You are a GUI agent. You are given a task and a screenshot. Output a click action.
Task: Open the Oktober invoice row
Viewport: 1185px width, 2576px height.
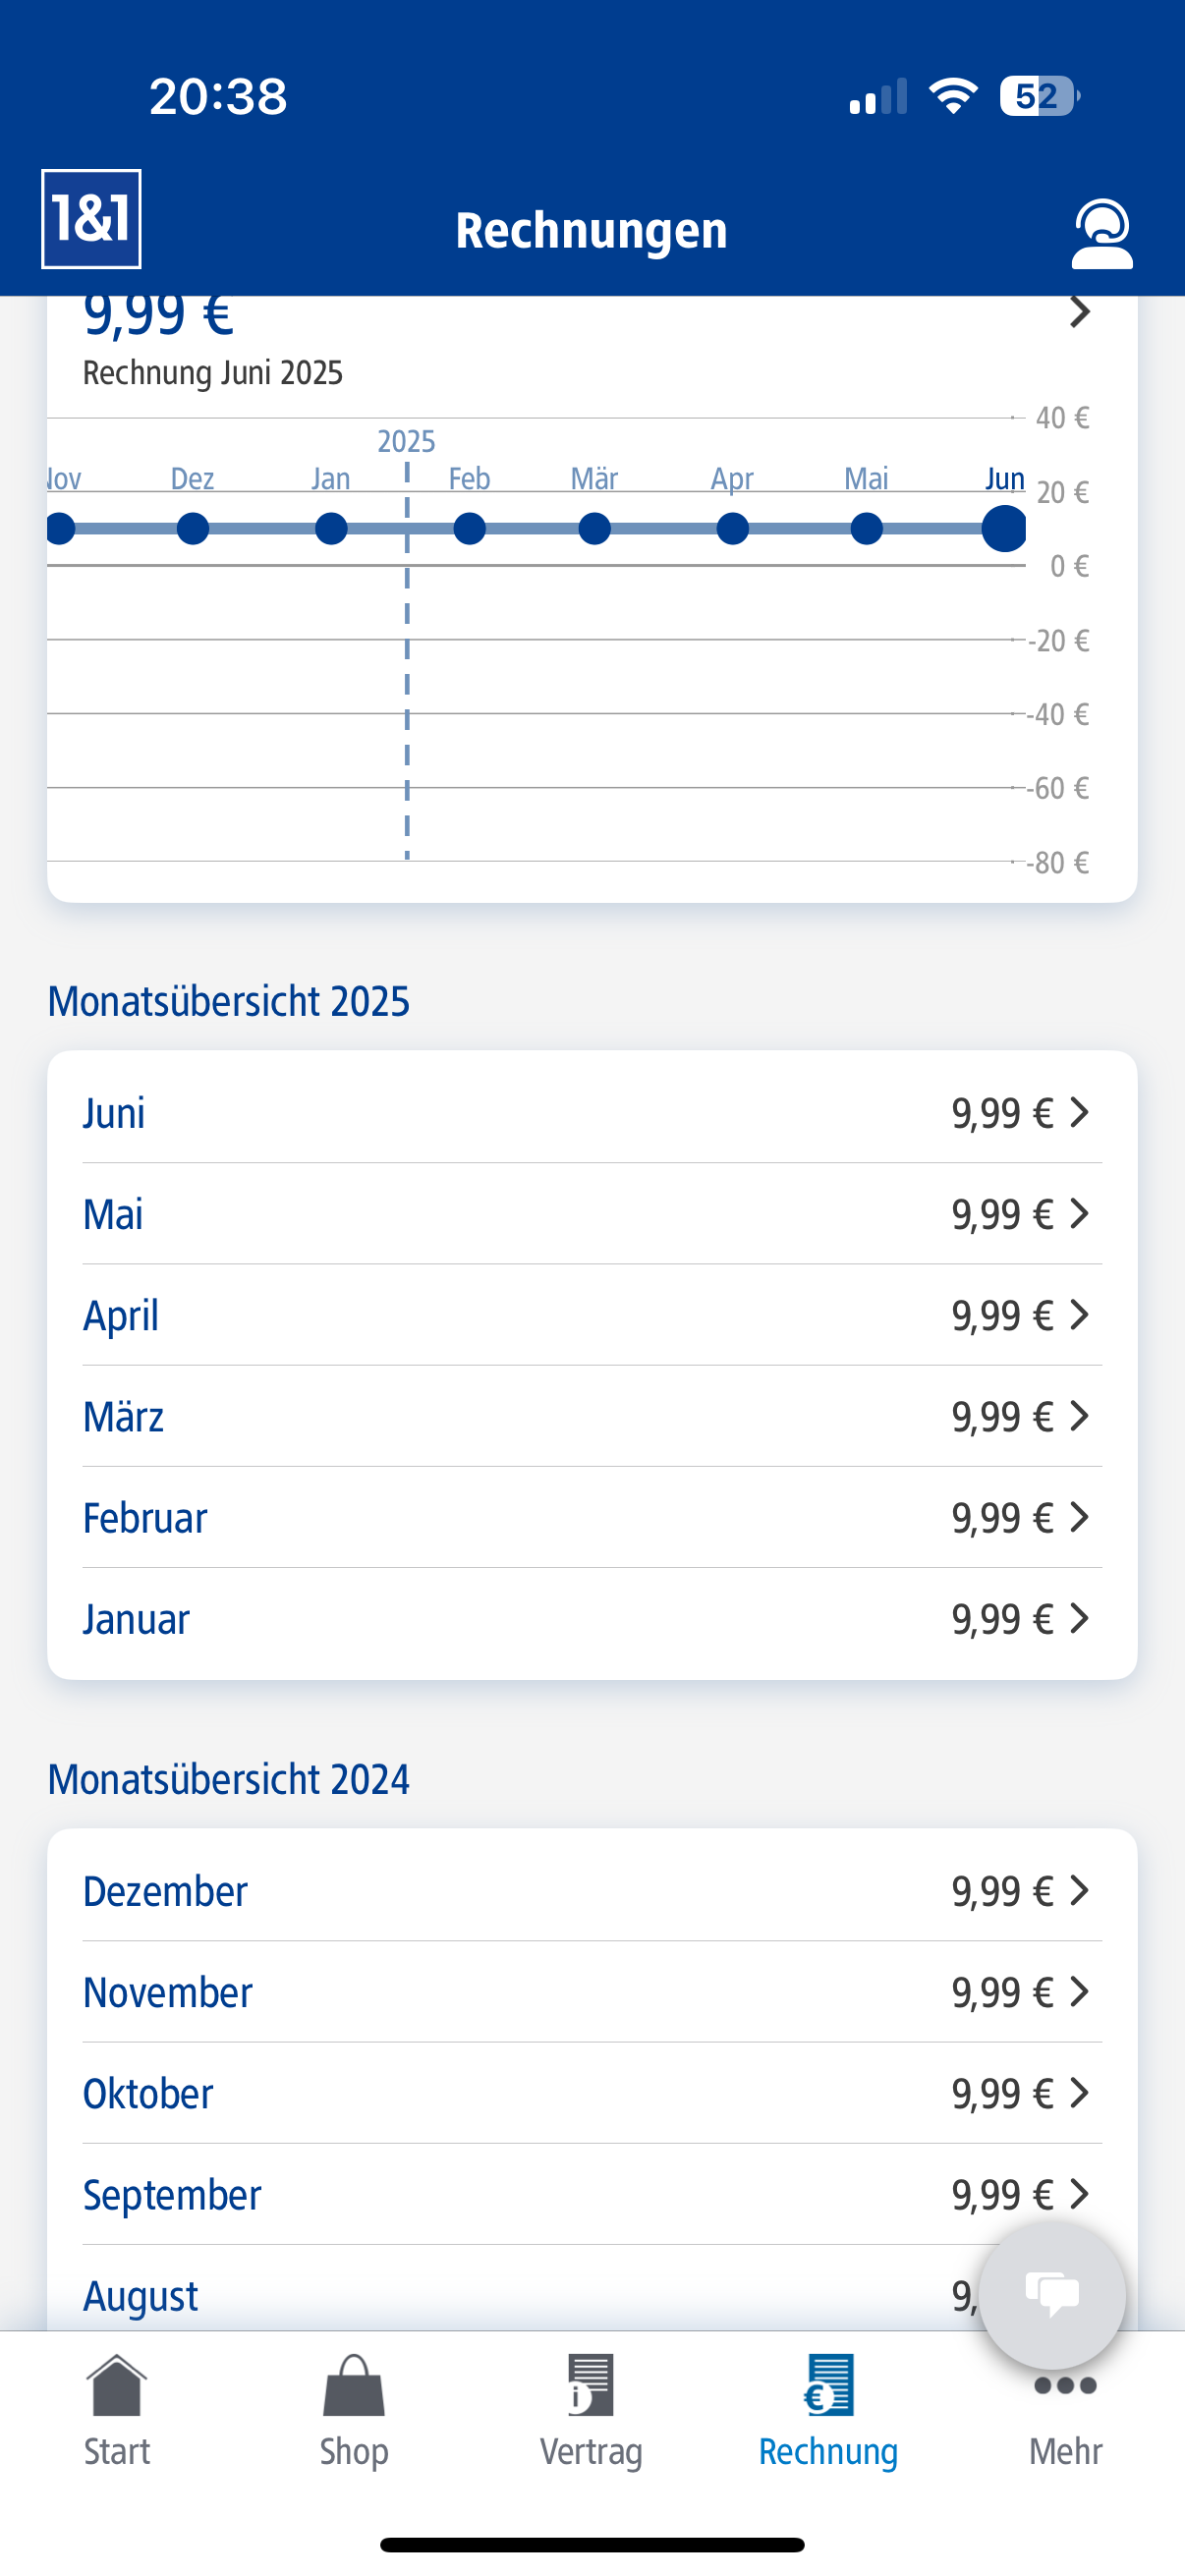click(592, 2093)
